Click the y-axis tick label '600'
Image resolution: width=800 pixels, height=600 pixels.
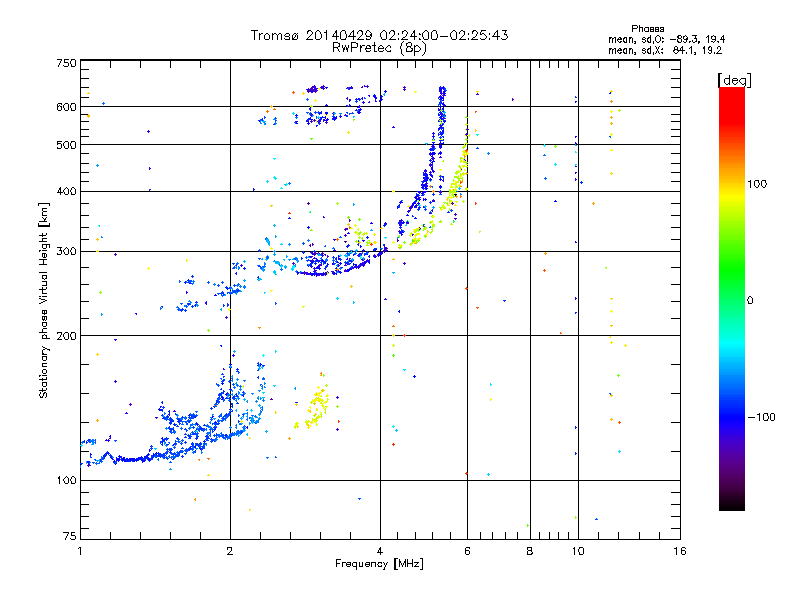pyautogui.click(x=66, y=107)
